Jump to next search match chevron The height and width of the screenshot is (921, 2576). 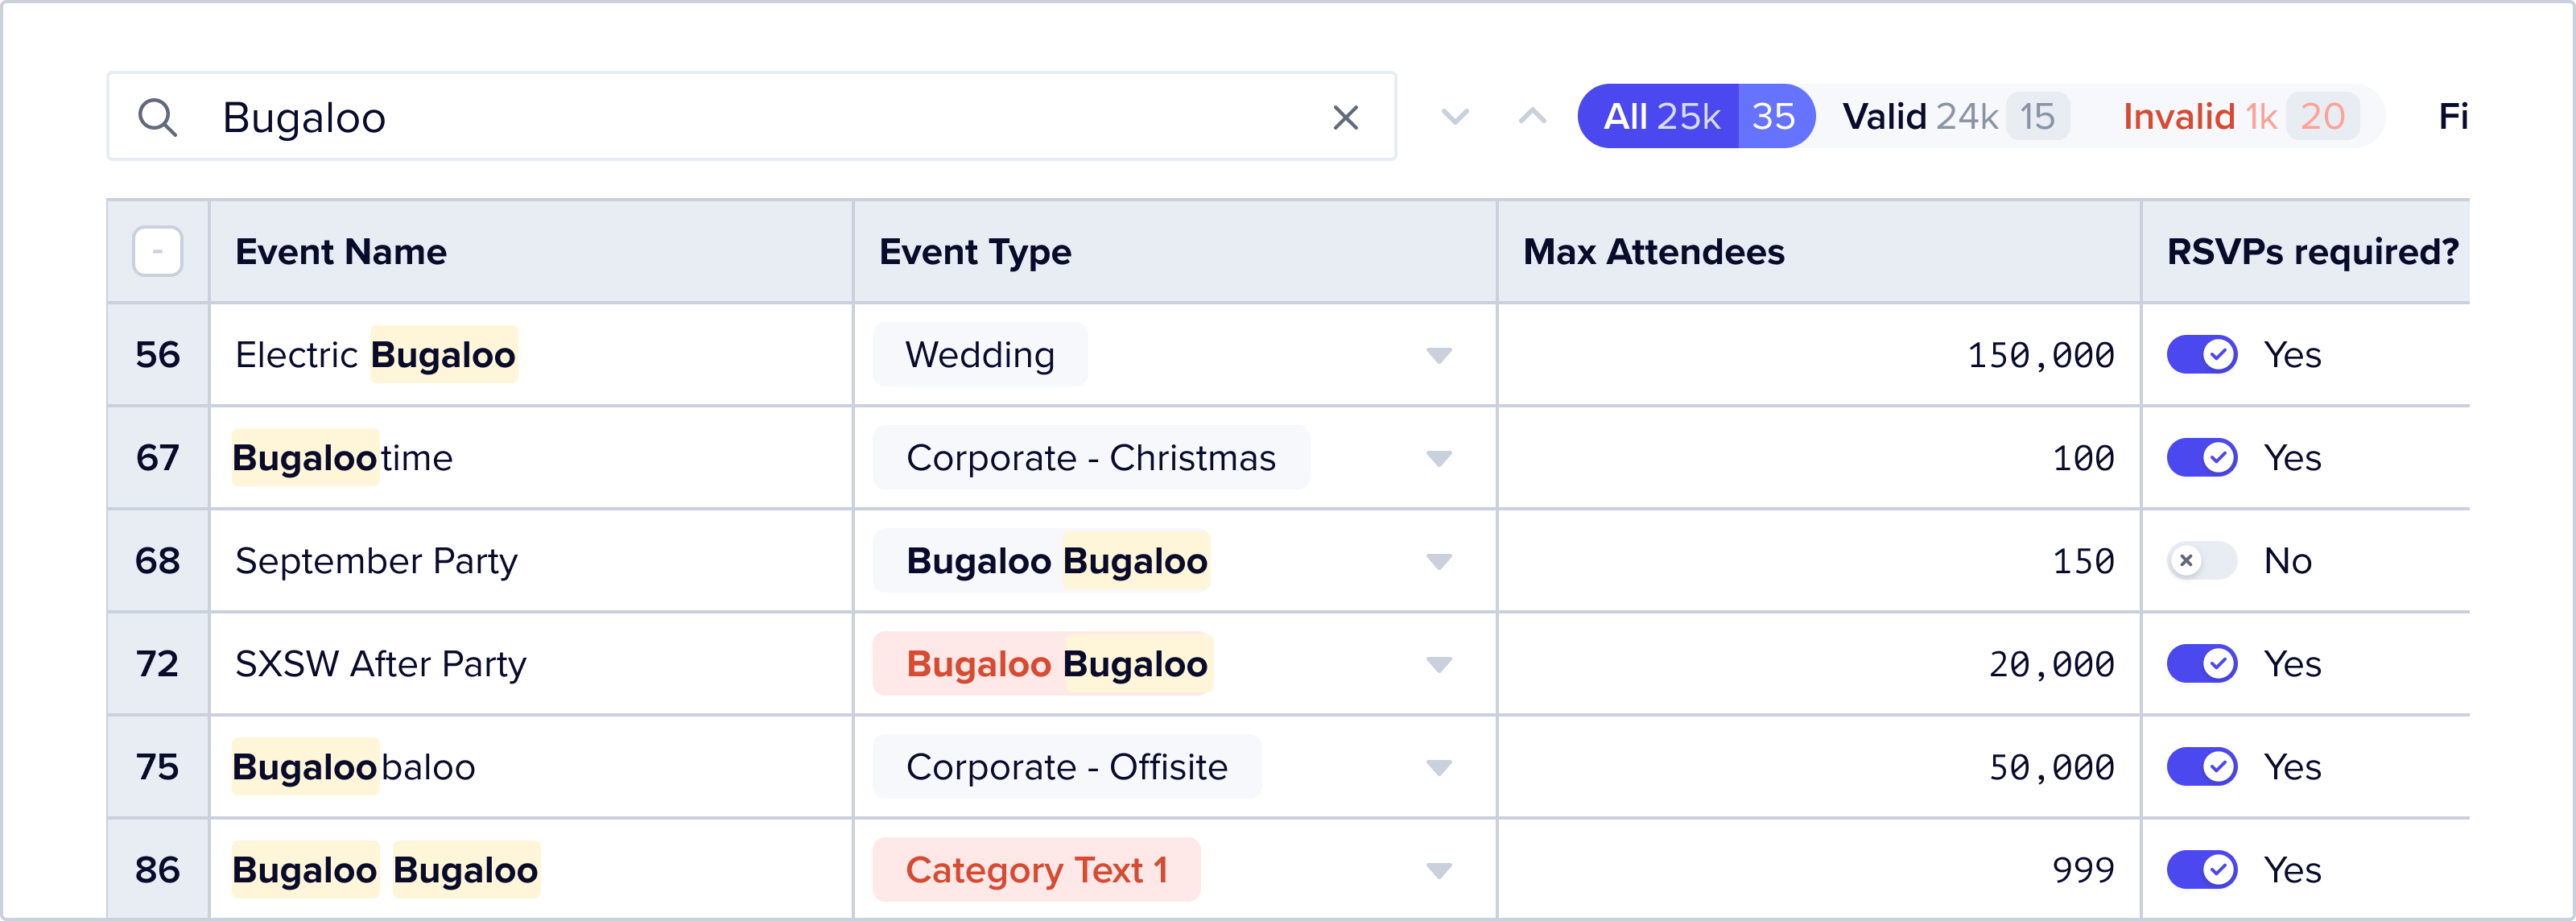pyautogui.click(x=1455, y=117)
